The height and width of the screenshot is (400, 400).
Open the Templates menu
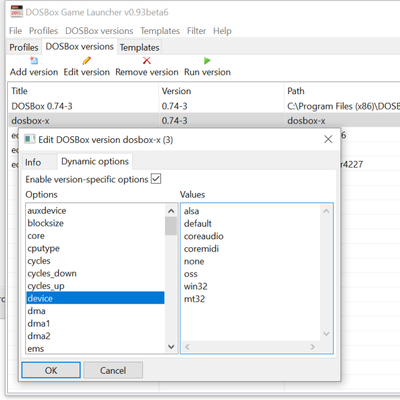point(160,31)
